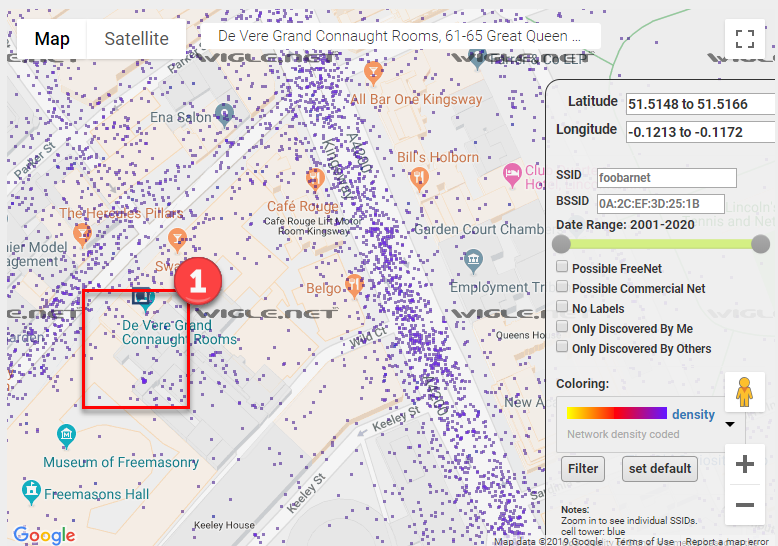Click the Freemasons Hall text label
778x546 pixels.
[96, 494]
